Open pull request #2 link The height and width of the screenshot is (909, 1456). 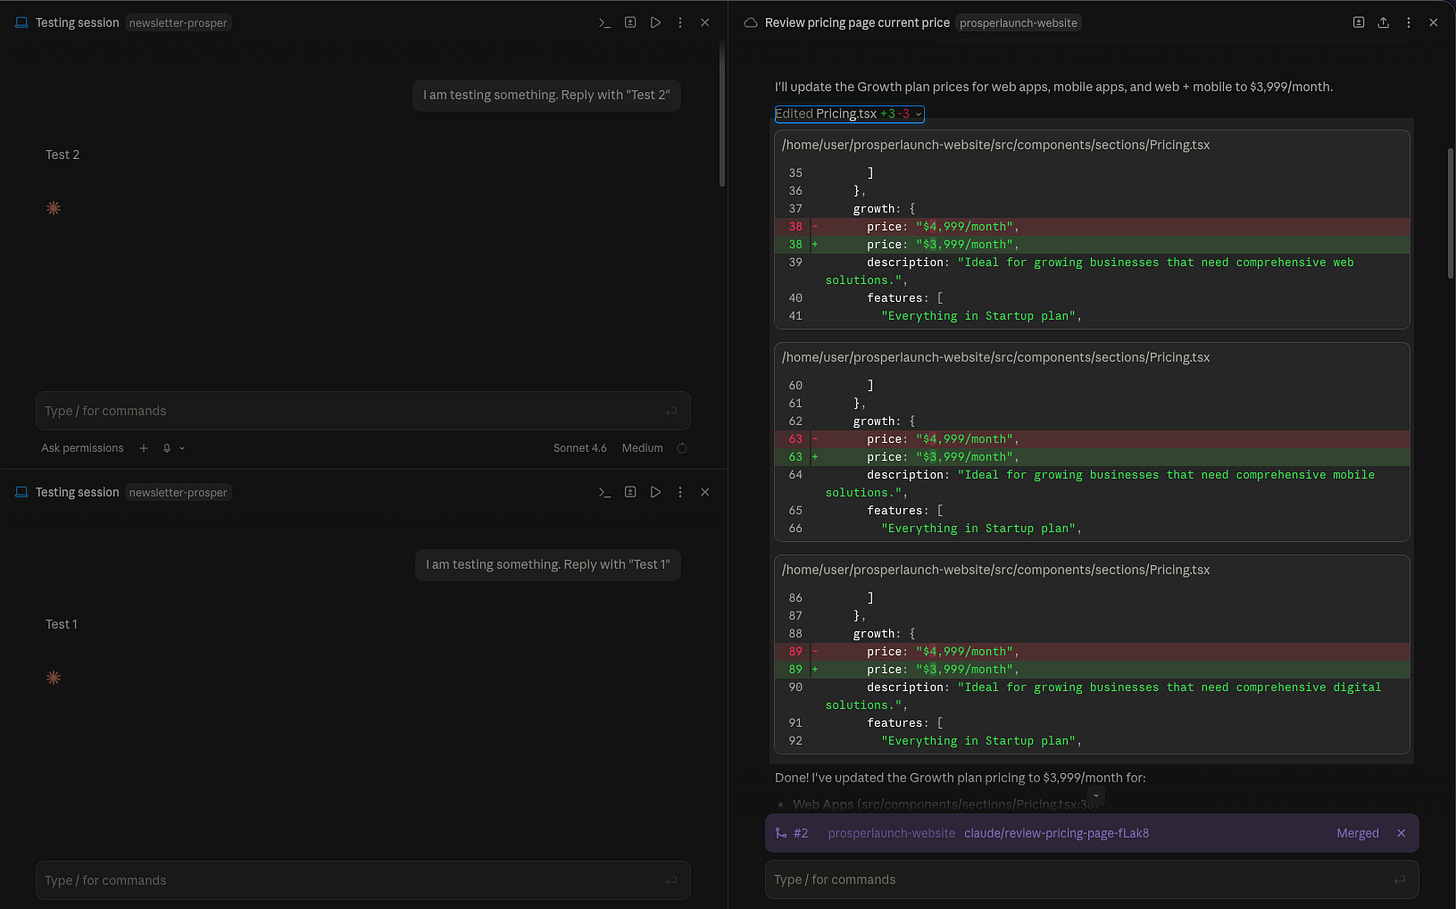(800, 833)
